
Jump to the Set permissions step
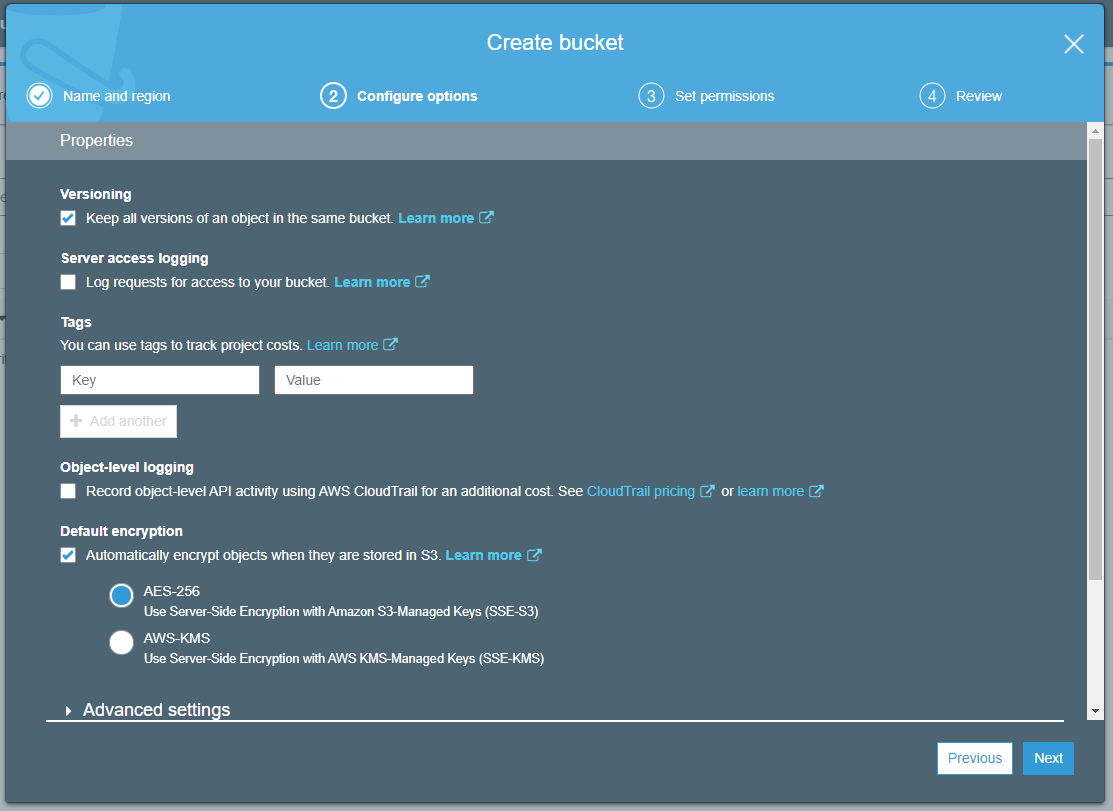(x=724, y=96)
